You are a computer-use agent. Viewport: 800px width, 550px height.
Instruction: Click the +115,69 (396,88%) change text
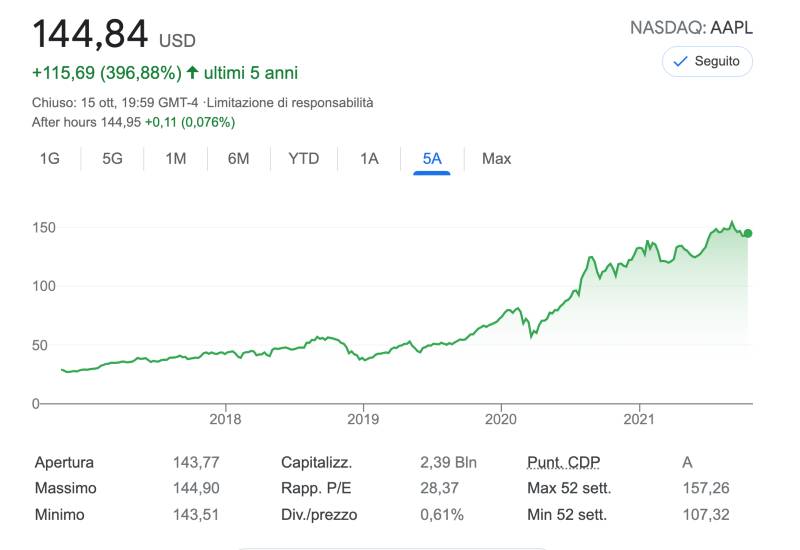(x=107, y=73)
